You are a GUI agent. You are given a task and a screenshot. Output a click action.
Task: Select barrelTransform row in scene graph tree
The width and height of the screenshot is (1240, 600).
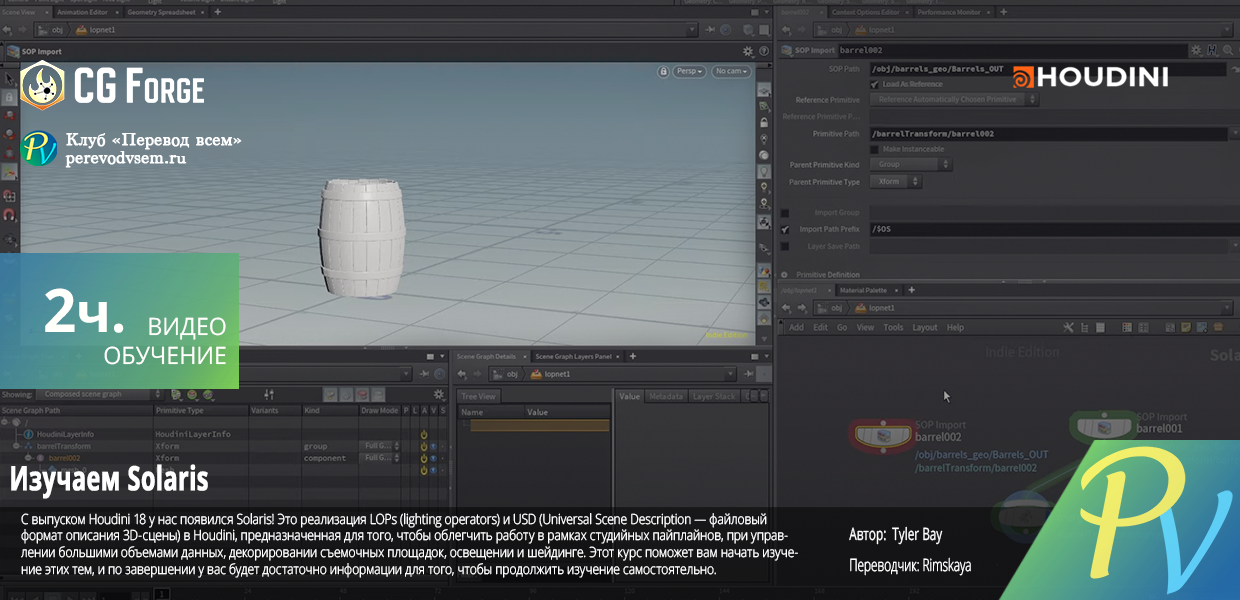(63, 446)
